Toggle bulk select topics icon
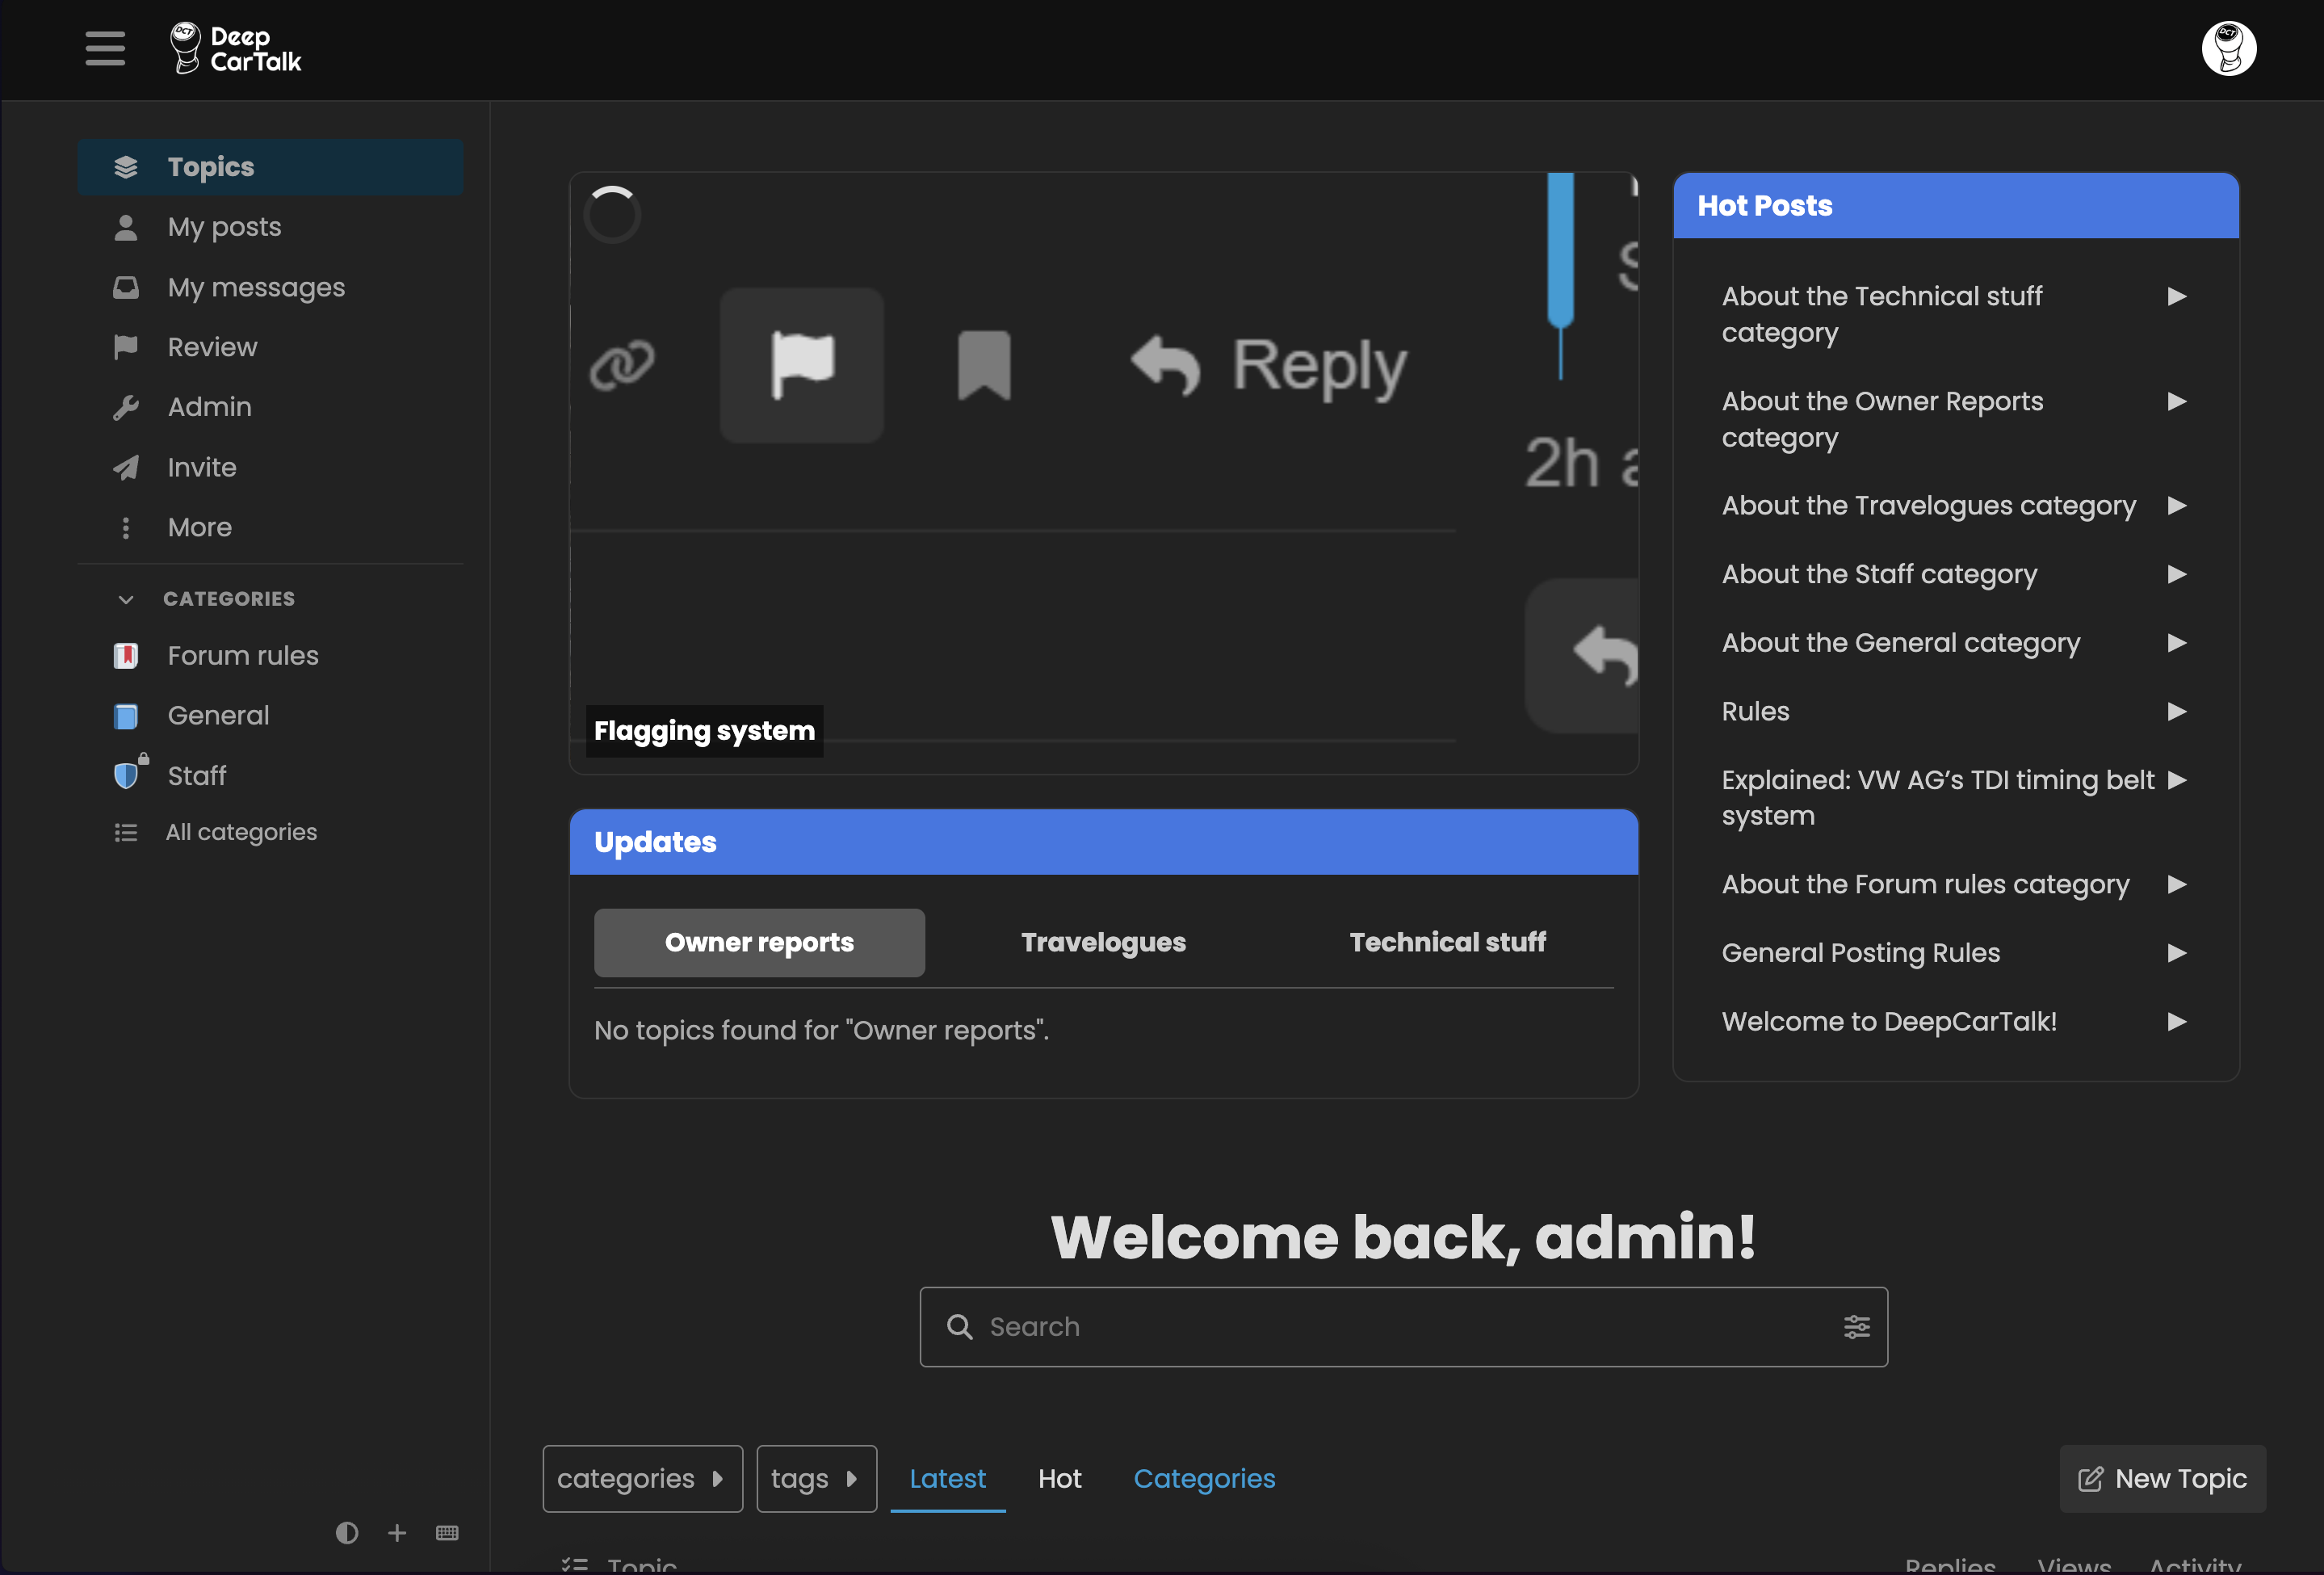Screen dimensions: 2324x1575 pos(575,1563)
